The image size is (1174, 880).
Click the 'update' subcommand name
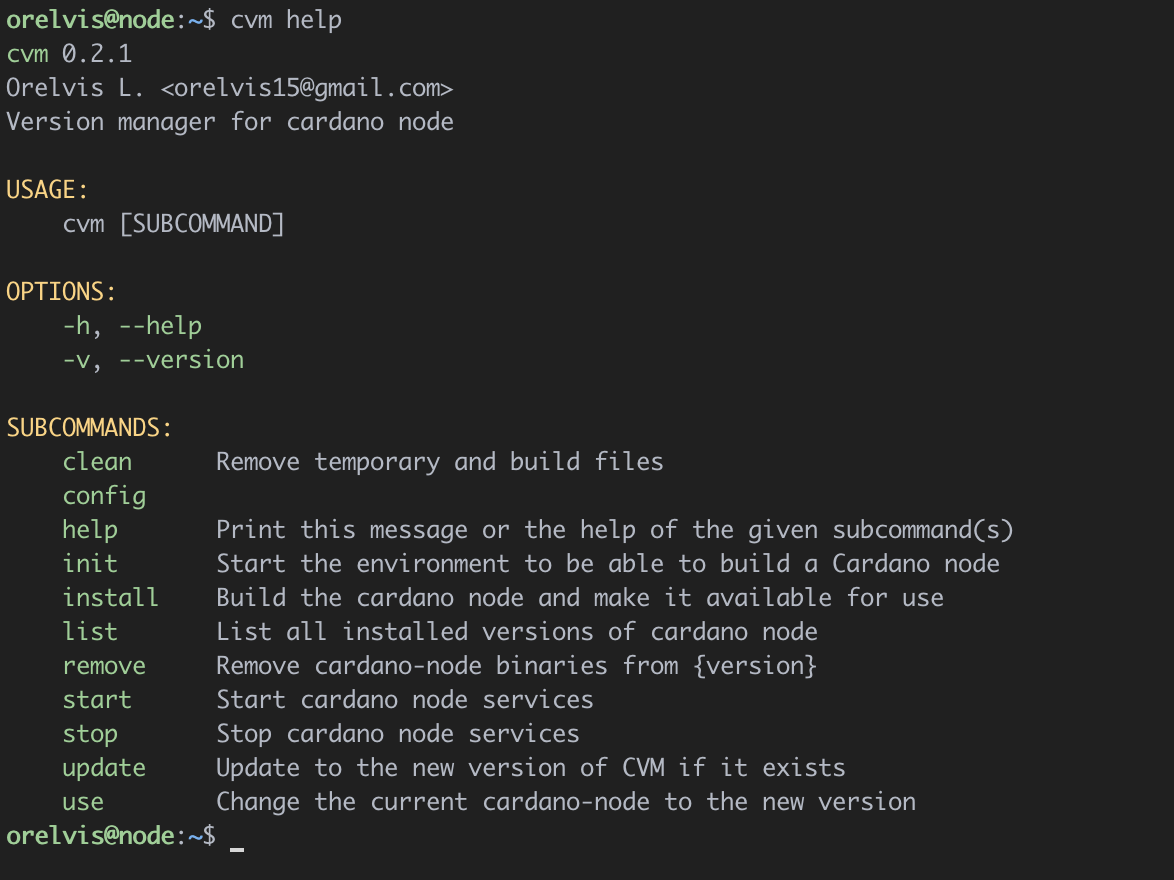[104, 768]
